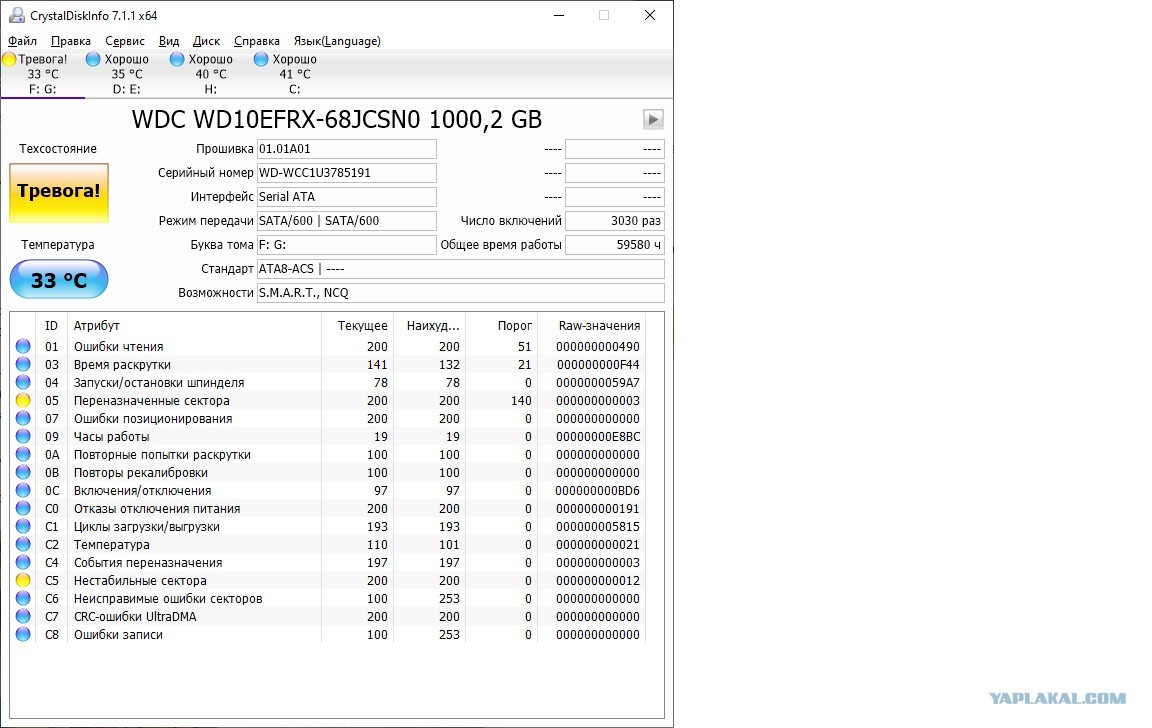Select the D: E: disk tab
The image size is (1152, 728).
(126, 74)
